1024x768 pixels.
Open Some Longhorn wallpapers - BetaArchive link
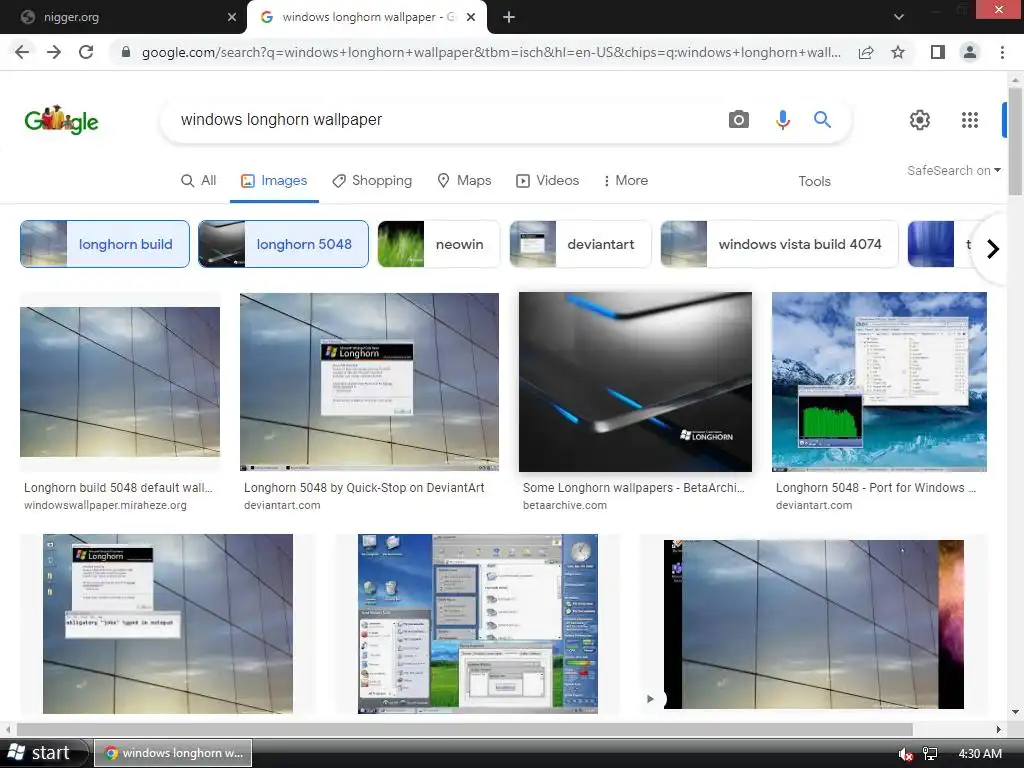pyautogui.click(x=633, y=488)
